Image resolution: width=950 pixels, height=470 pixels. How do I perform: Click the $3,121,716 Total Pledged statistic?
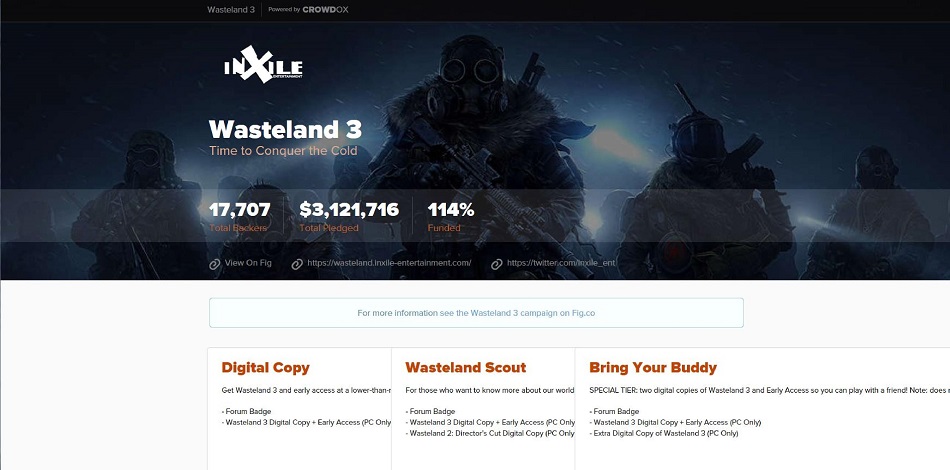click(x=349, y=216)
